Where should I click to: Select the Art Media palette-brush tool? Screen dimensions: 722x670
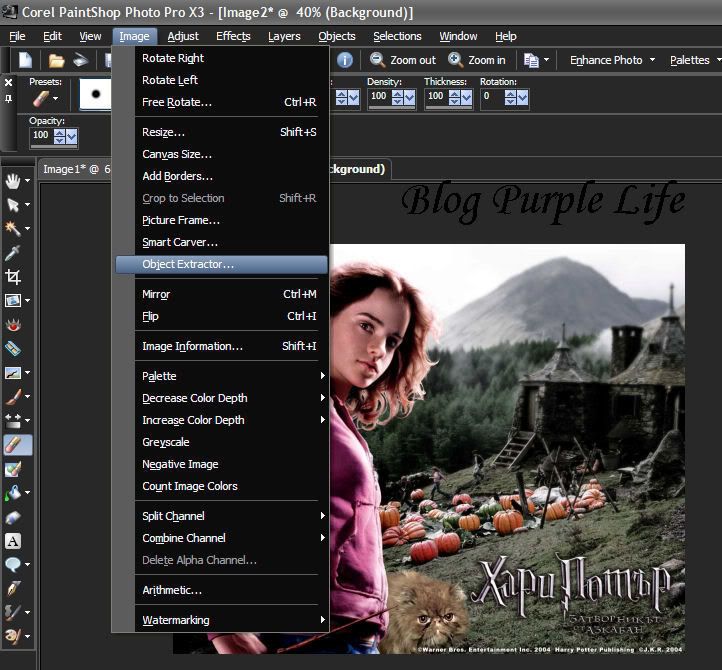pos(12,636)
